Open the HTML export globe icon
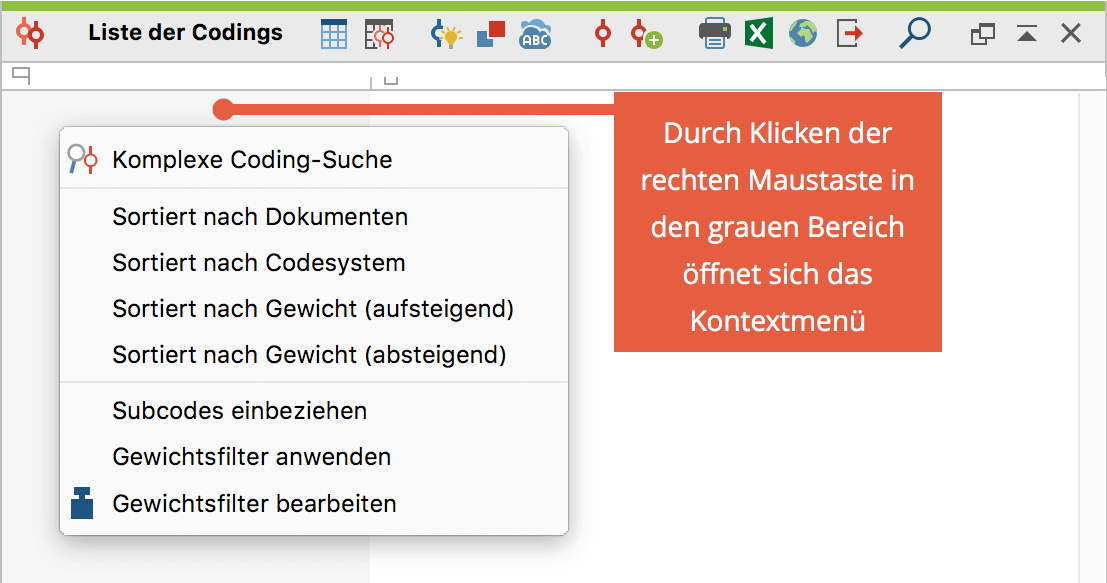Viewport: 1107px width, 583px height. pos(803,33)
